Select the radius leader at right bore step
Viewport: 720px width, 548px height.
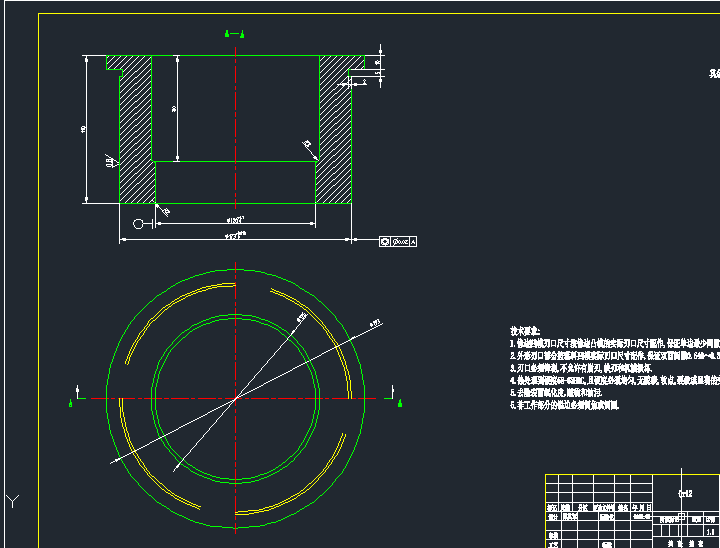309,149
